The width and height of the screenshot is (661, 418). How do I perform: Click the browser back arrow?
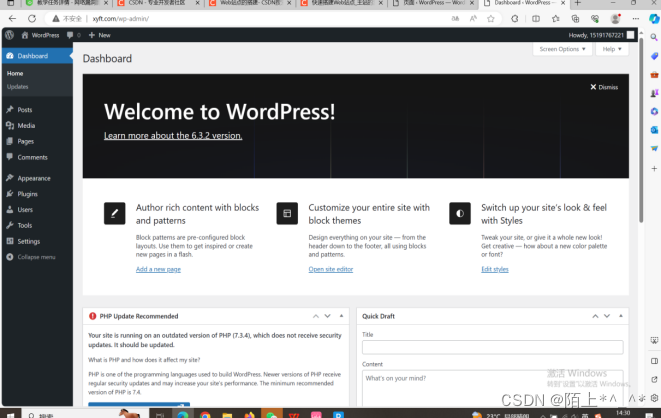[12, 19]
